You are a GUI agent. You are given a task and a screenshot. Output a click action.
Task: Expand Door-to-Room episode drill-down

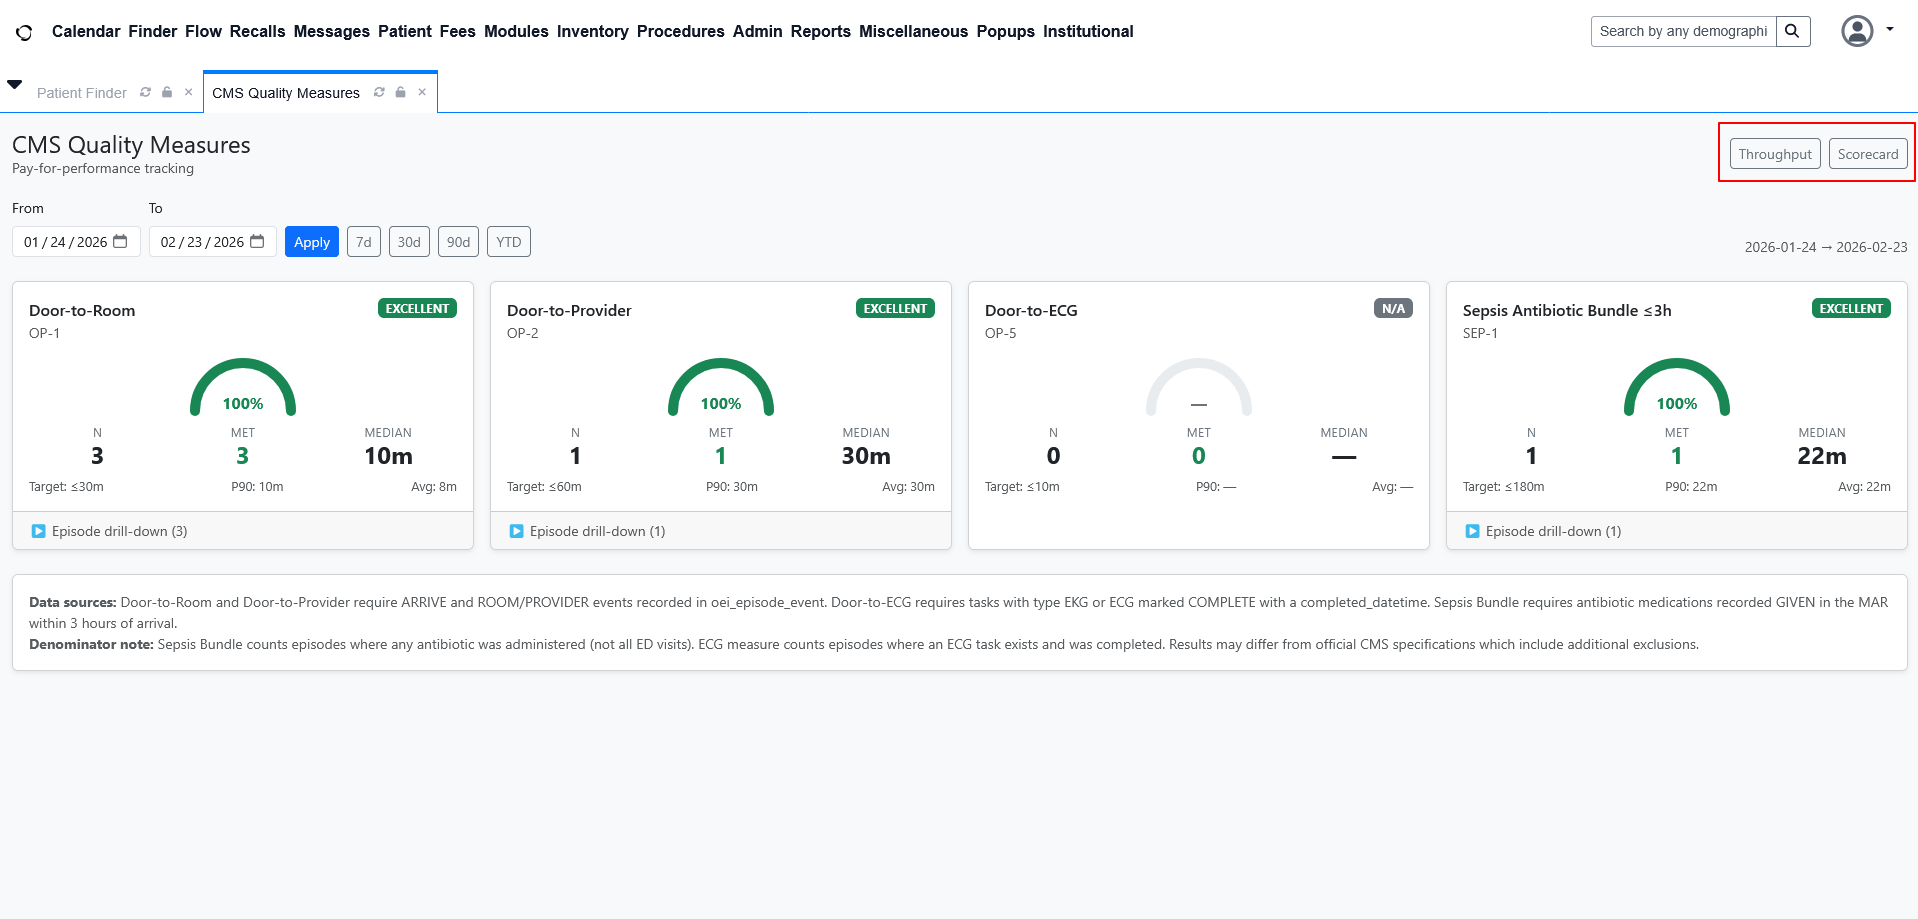pos(110,531)
